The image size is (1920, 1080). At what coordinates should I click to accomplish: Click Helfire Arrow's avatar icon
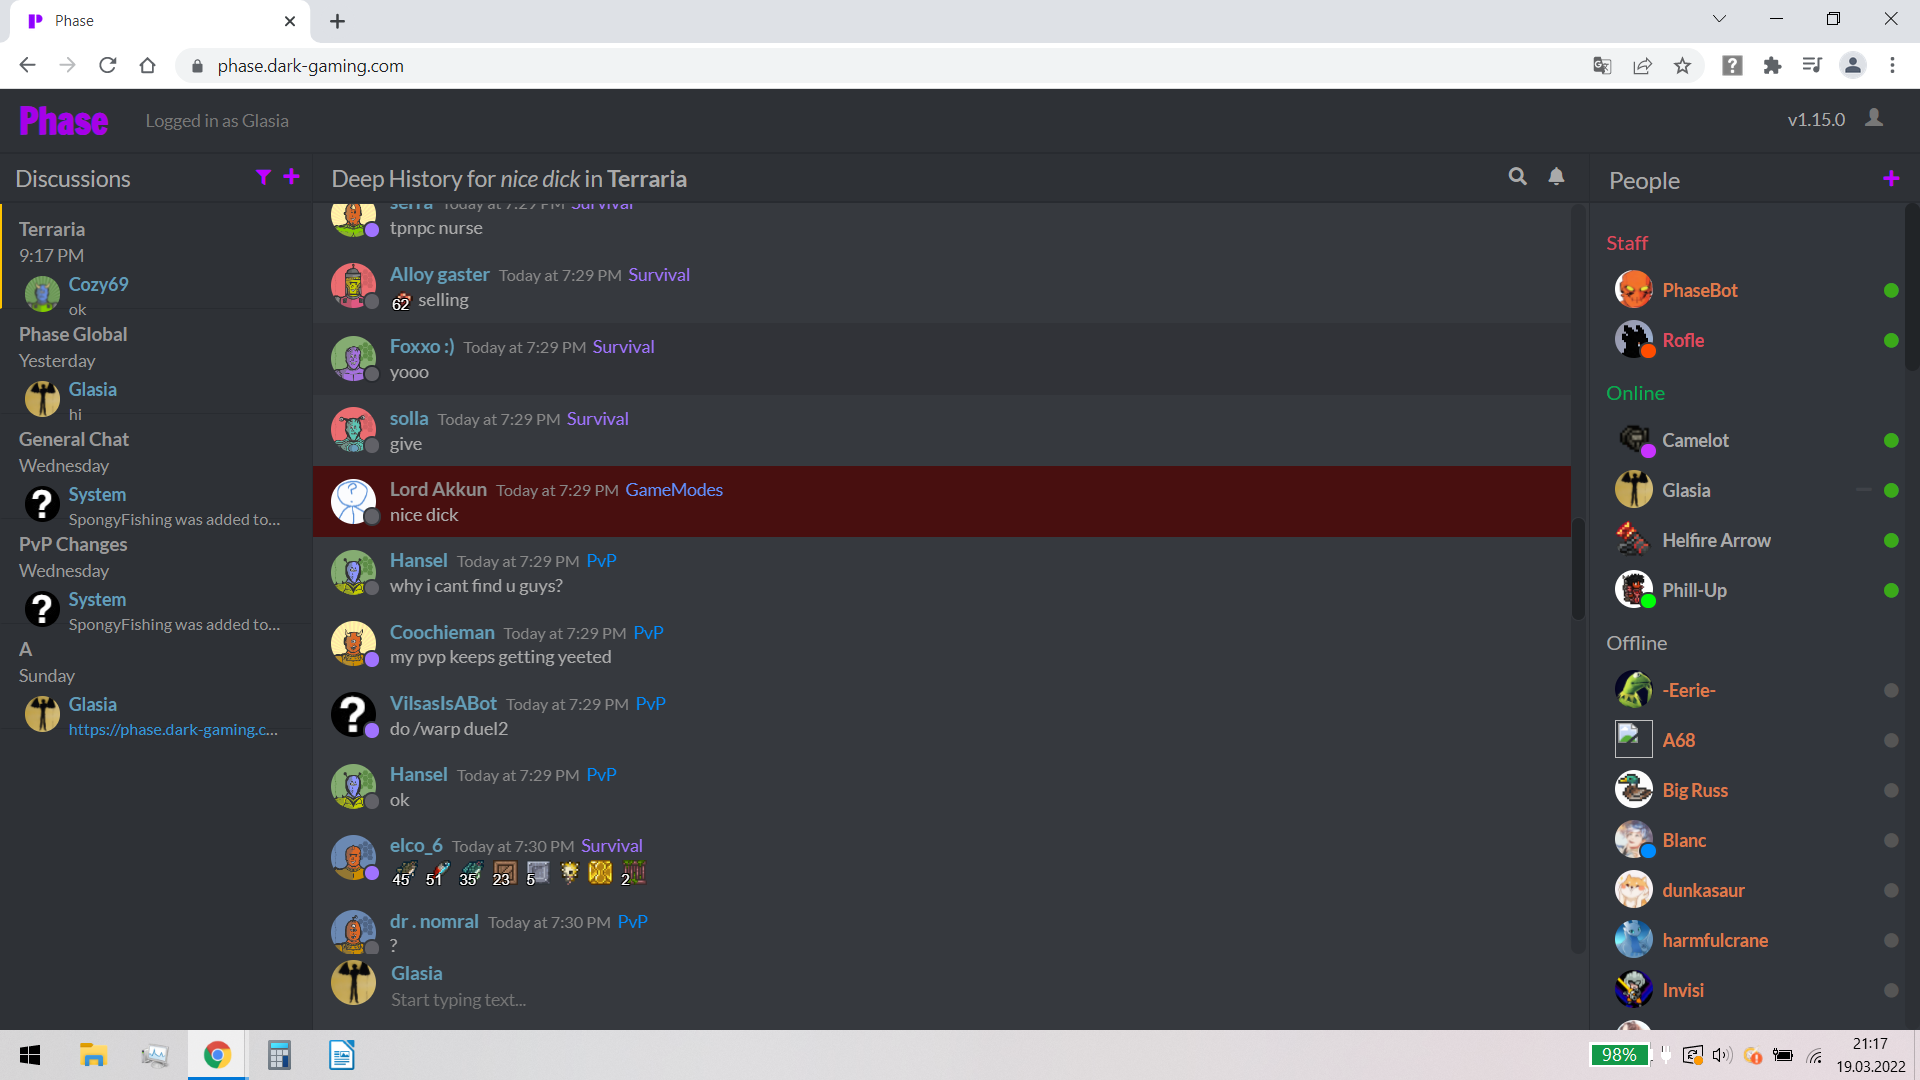1633,540
